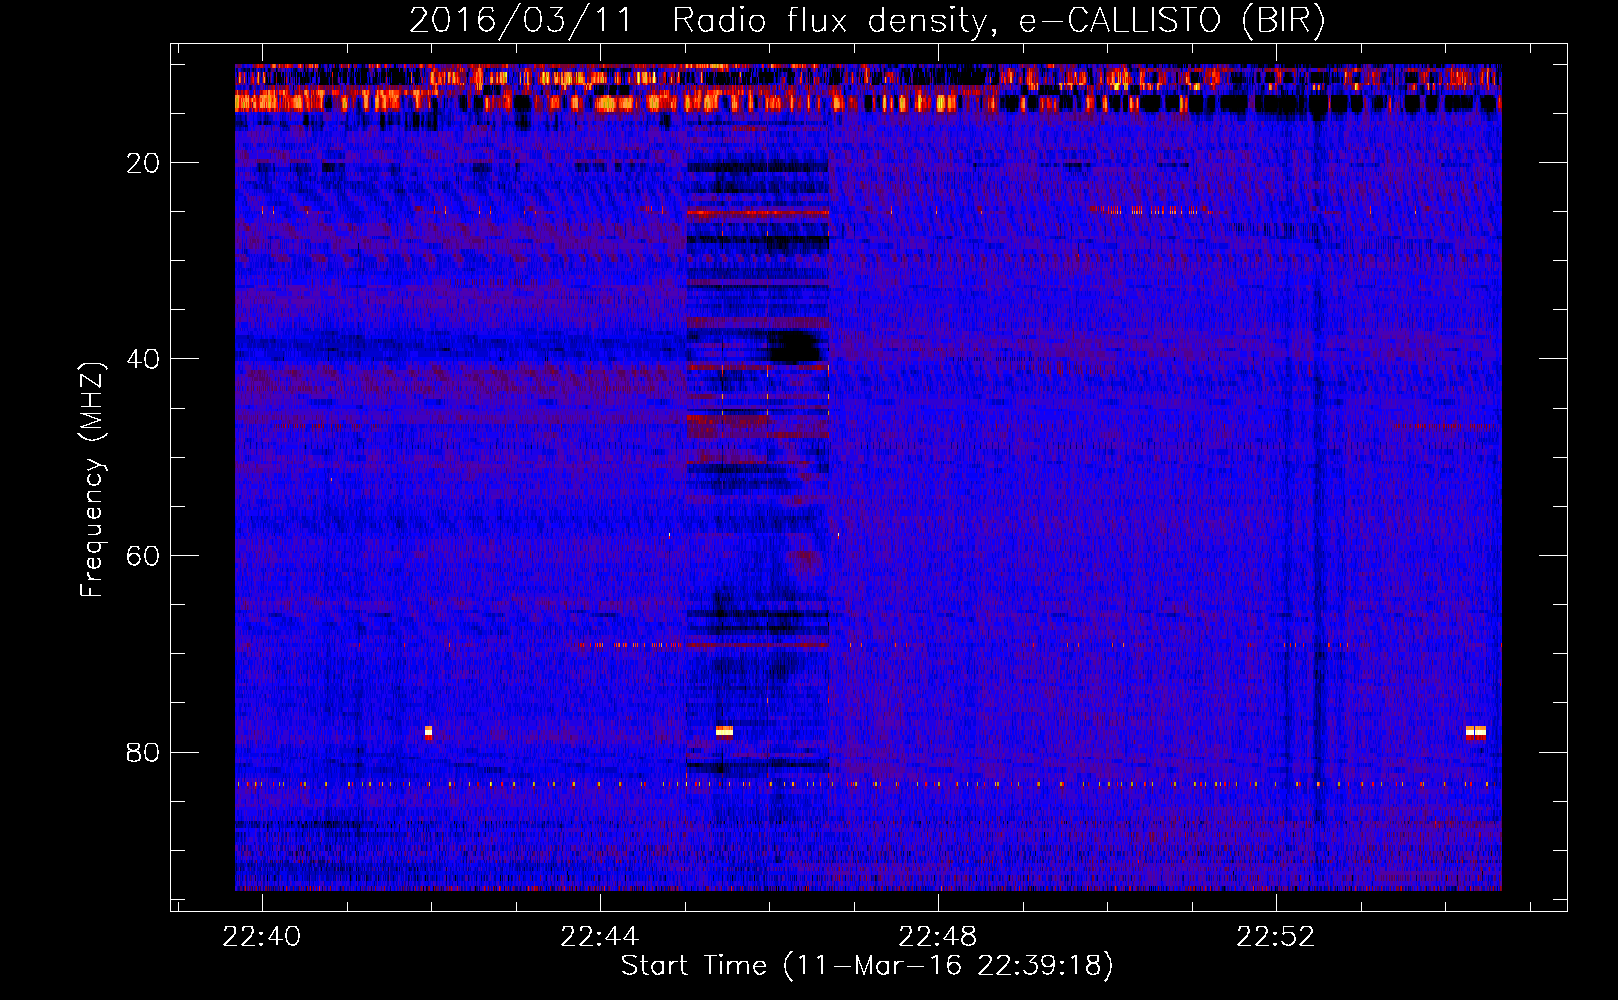Click the Frequency (MHZ) axis label
The height and width of the screenshot is (1000, 1618).
click(92, 480)
